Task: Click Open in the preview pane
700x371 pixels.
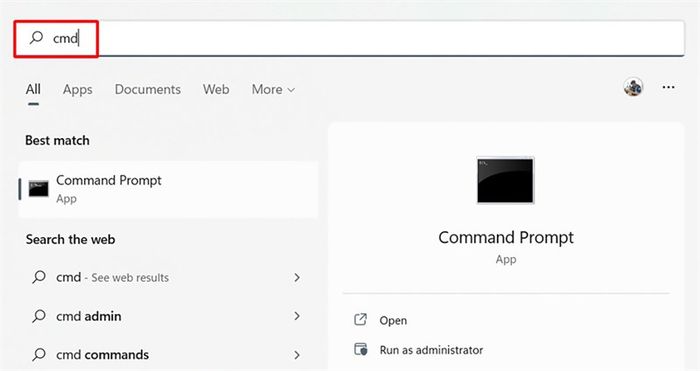Action: coord(393,320)
